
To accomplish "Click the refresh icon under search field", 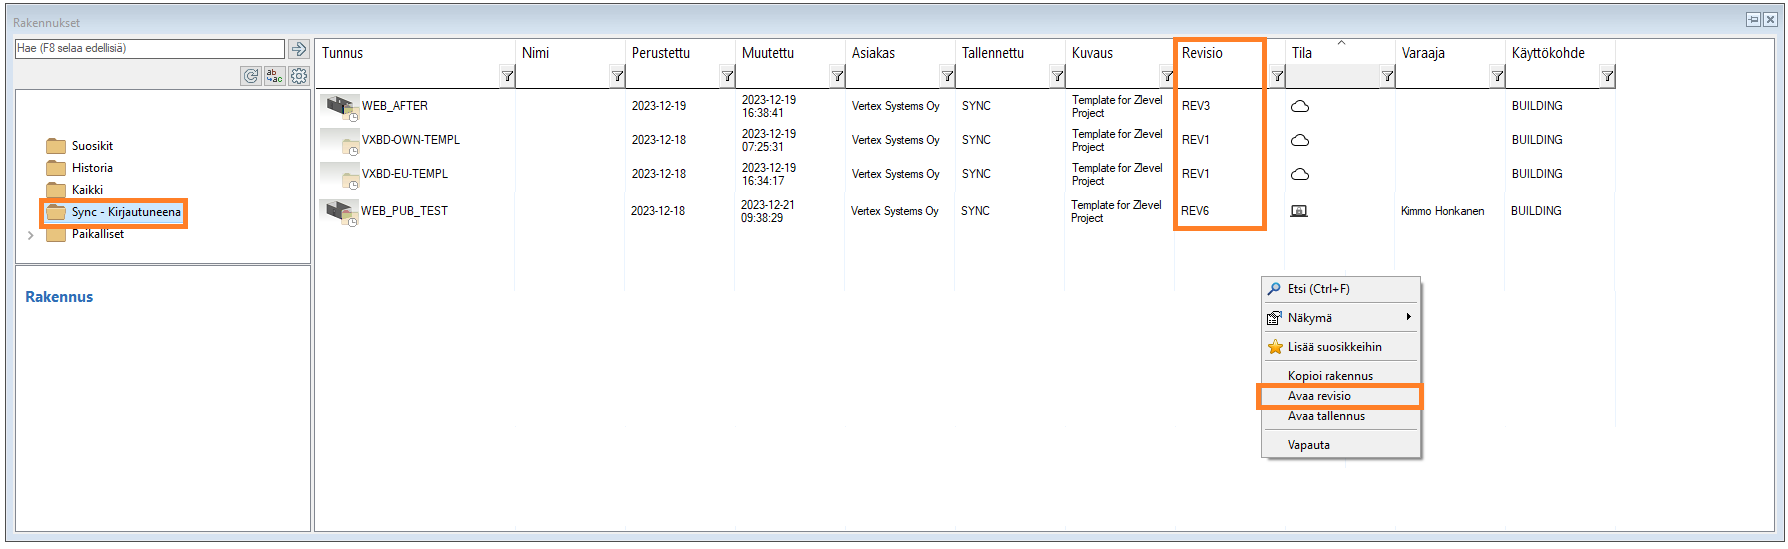I will coord(251,76).
